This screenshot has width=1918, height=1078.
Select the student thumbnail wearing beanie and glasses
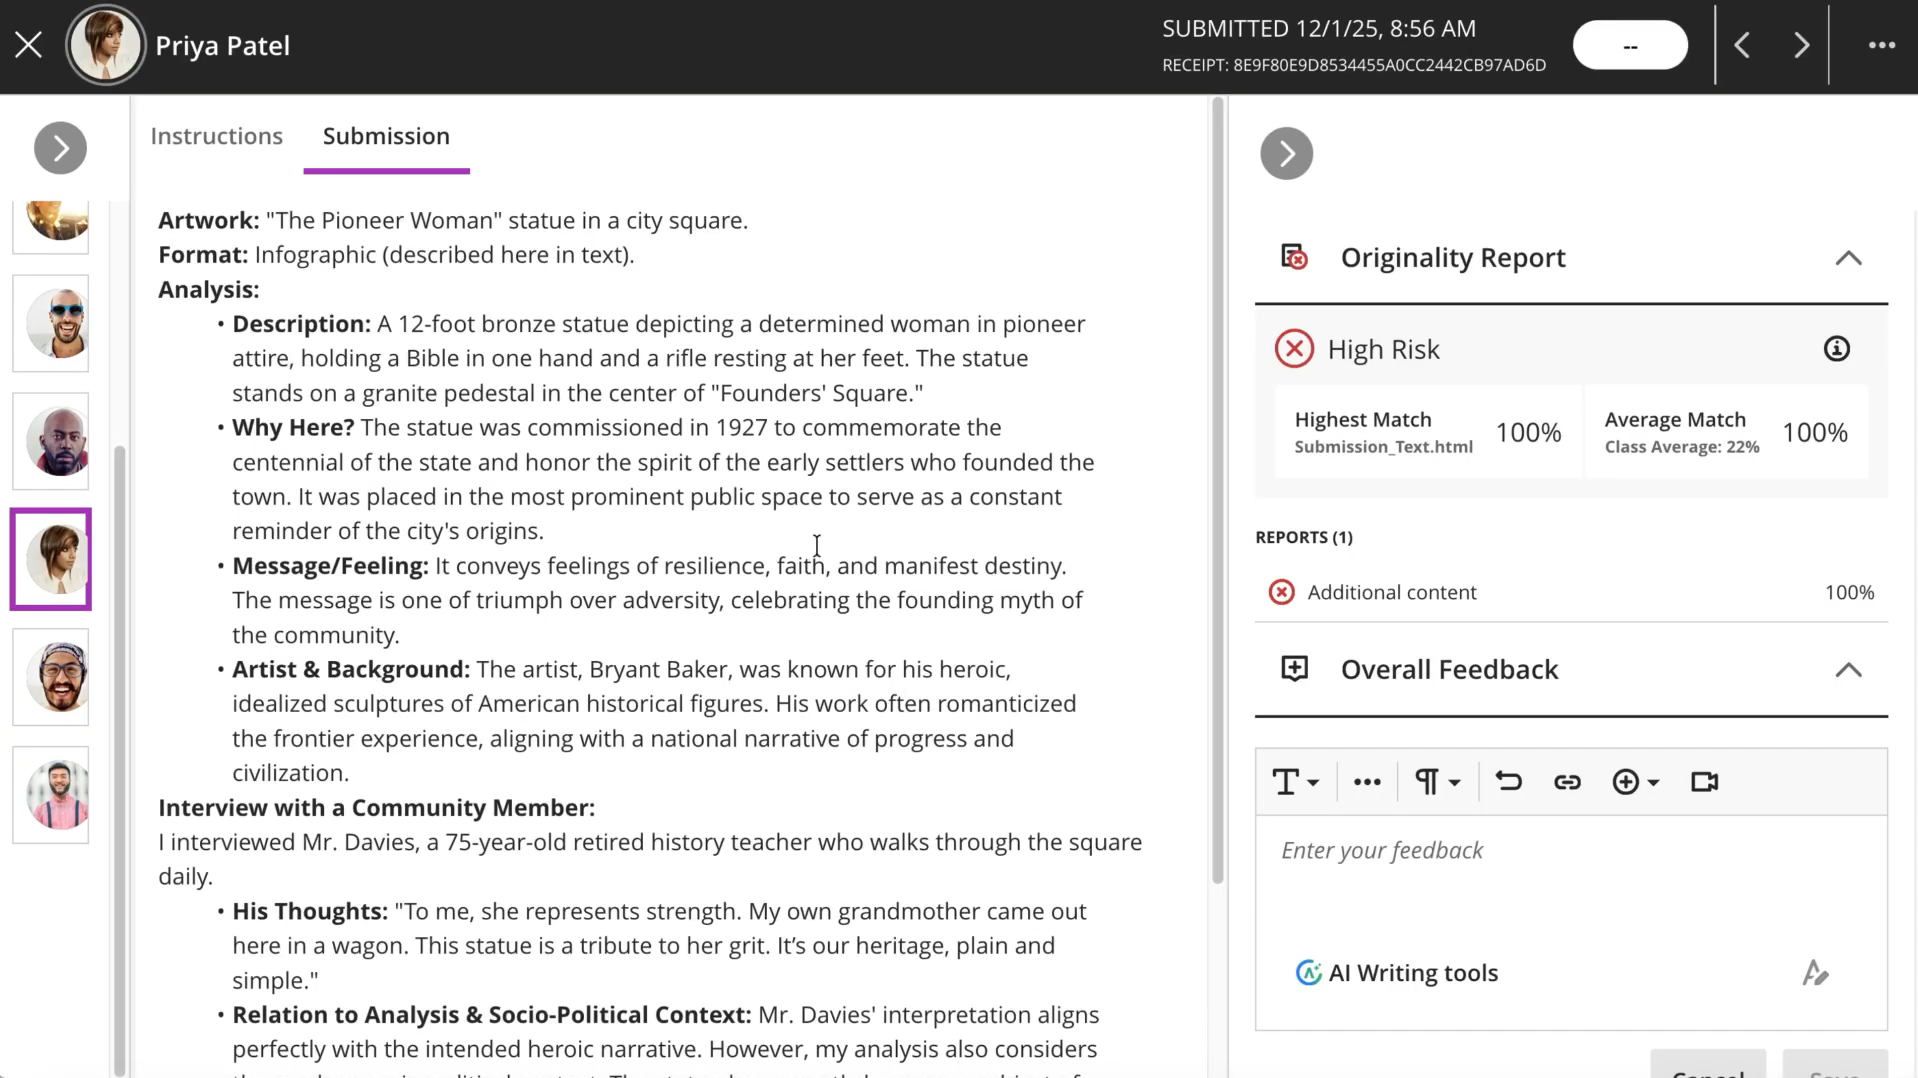click(51, 677)
